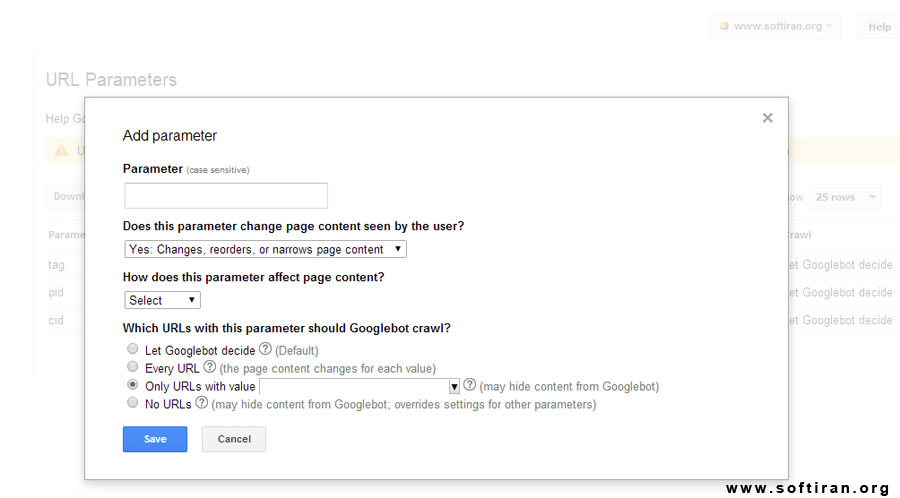Expand the Select dropdown for page content effect
Image resolution: width=900 pixels, height=498 pixels.
pyautogui.click(x=162, y=300)
